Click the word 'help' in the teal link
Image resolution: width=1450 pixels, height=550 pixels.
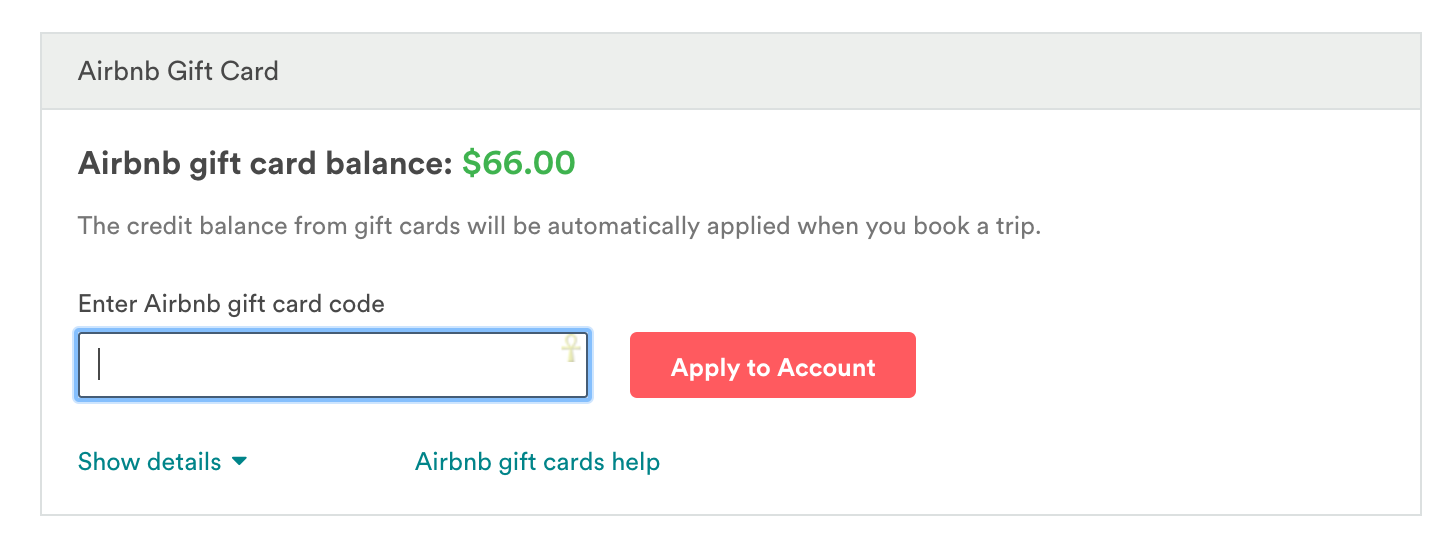[635, 462]
